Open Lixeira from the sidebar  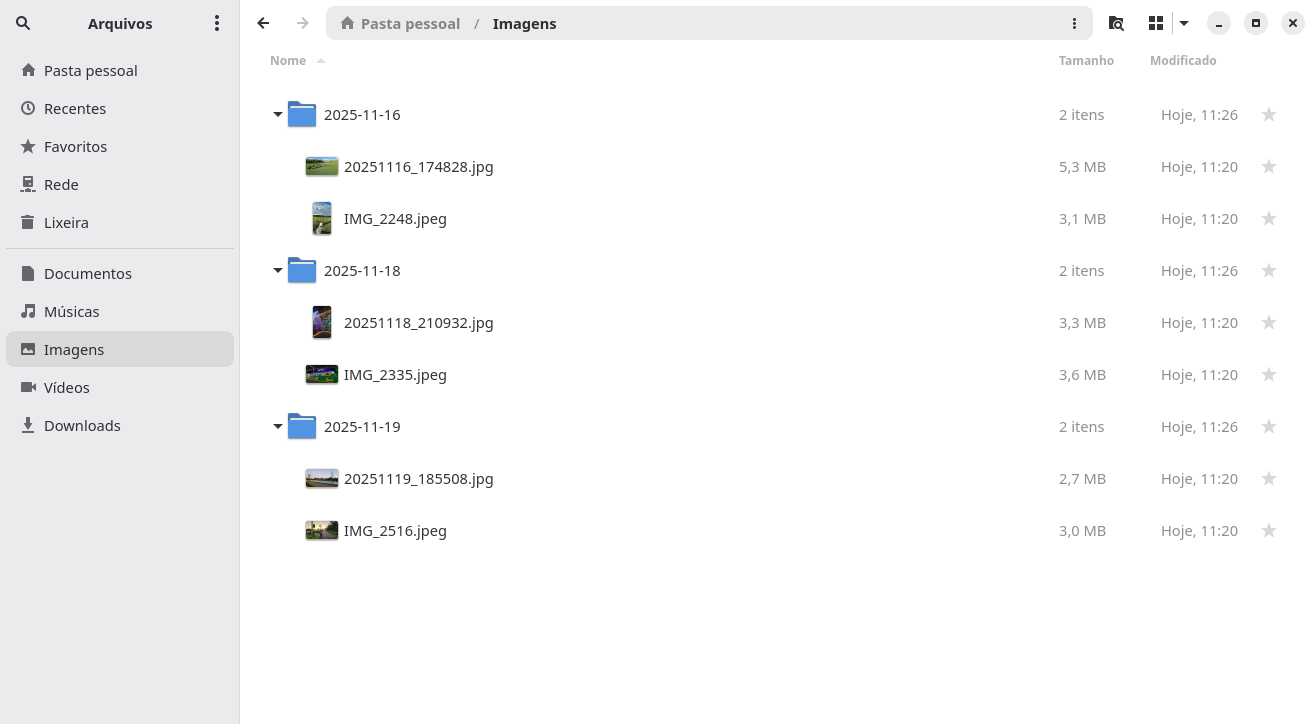point(66,222)
